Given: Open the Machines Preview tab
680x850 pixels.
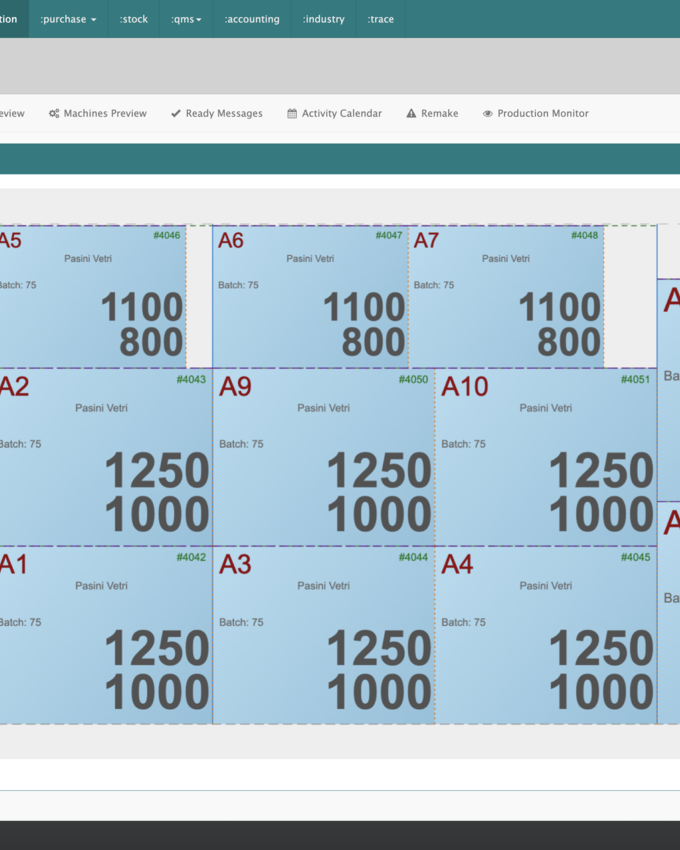Looking at the screenshot, I should coord(98,113).
